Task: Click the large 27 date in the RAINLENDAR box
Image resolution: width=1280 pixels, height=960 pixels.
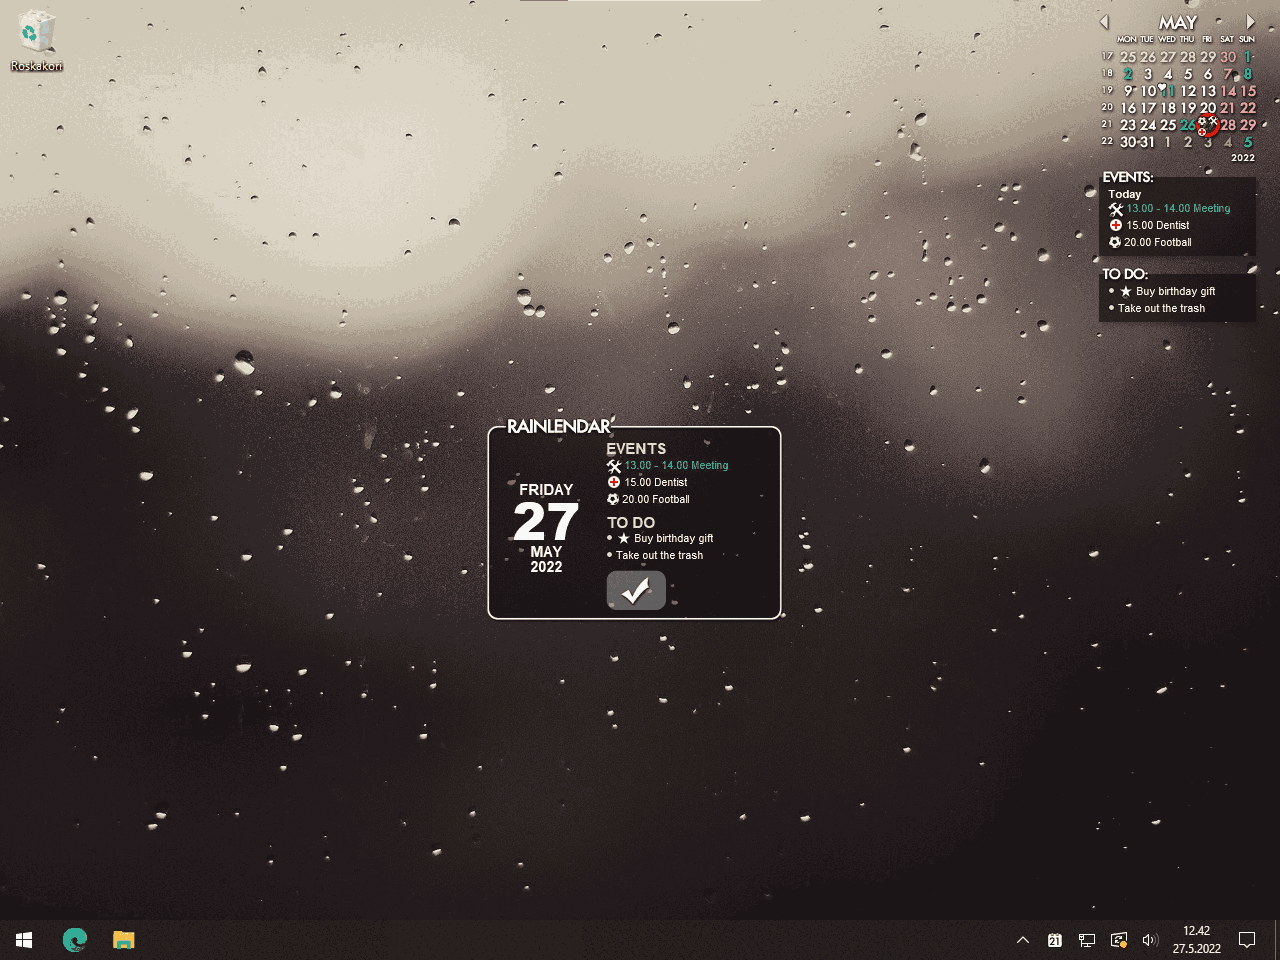Action: 546,521
